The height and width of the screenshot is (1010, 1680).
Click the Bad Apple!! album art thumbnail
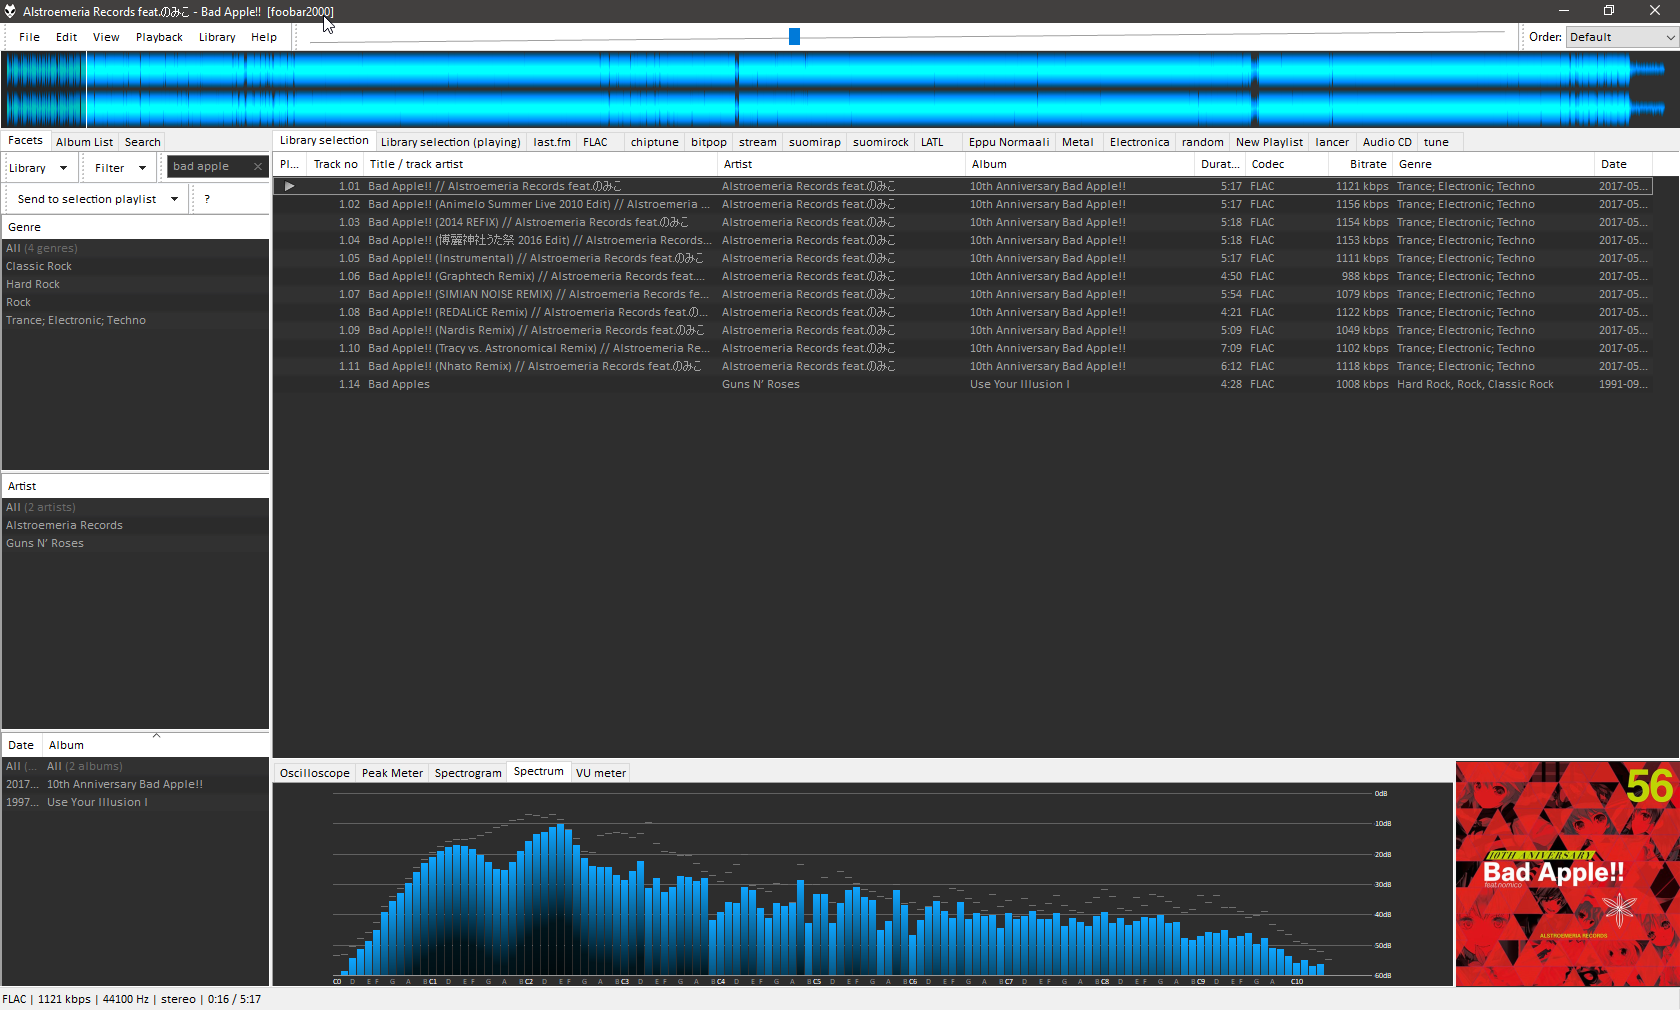[1566, 874]
